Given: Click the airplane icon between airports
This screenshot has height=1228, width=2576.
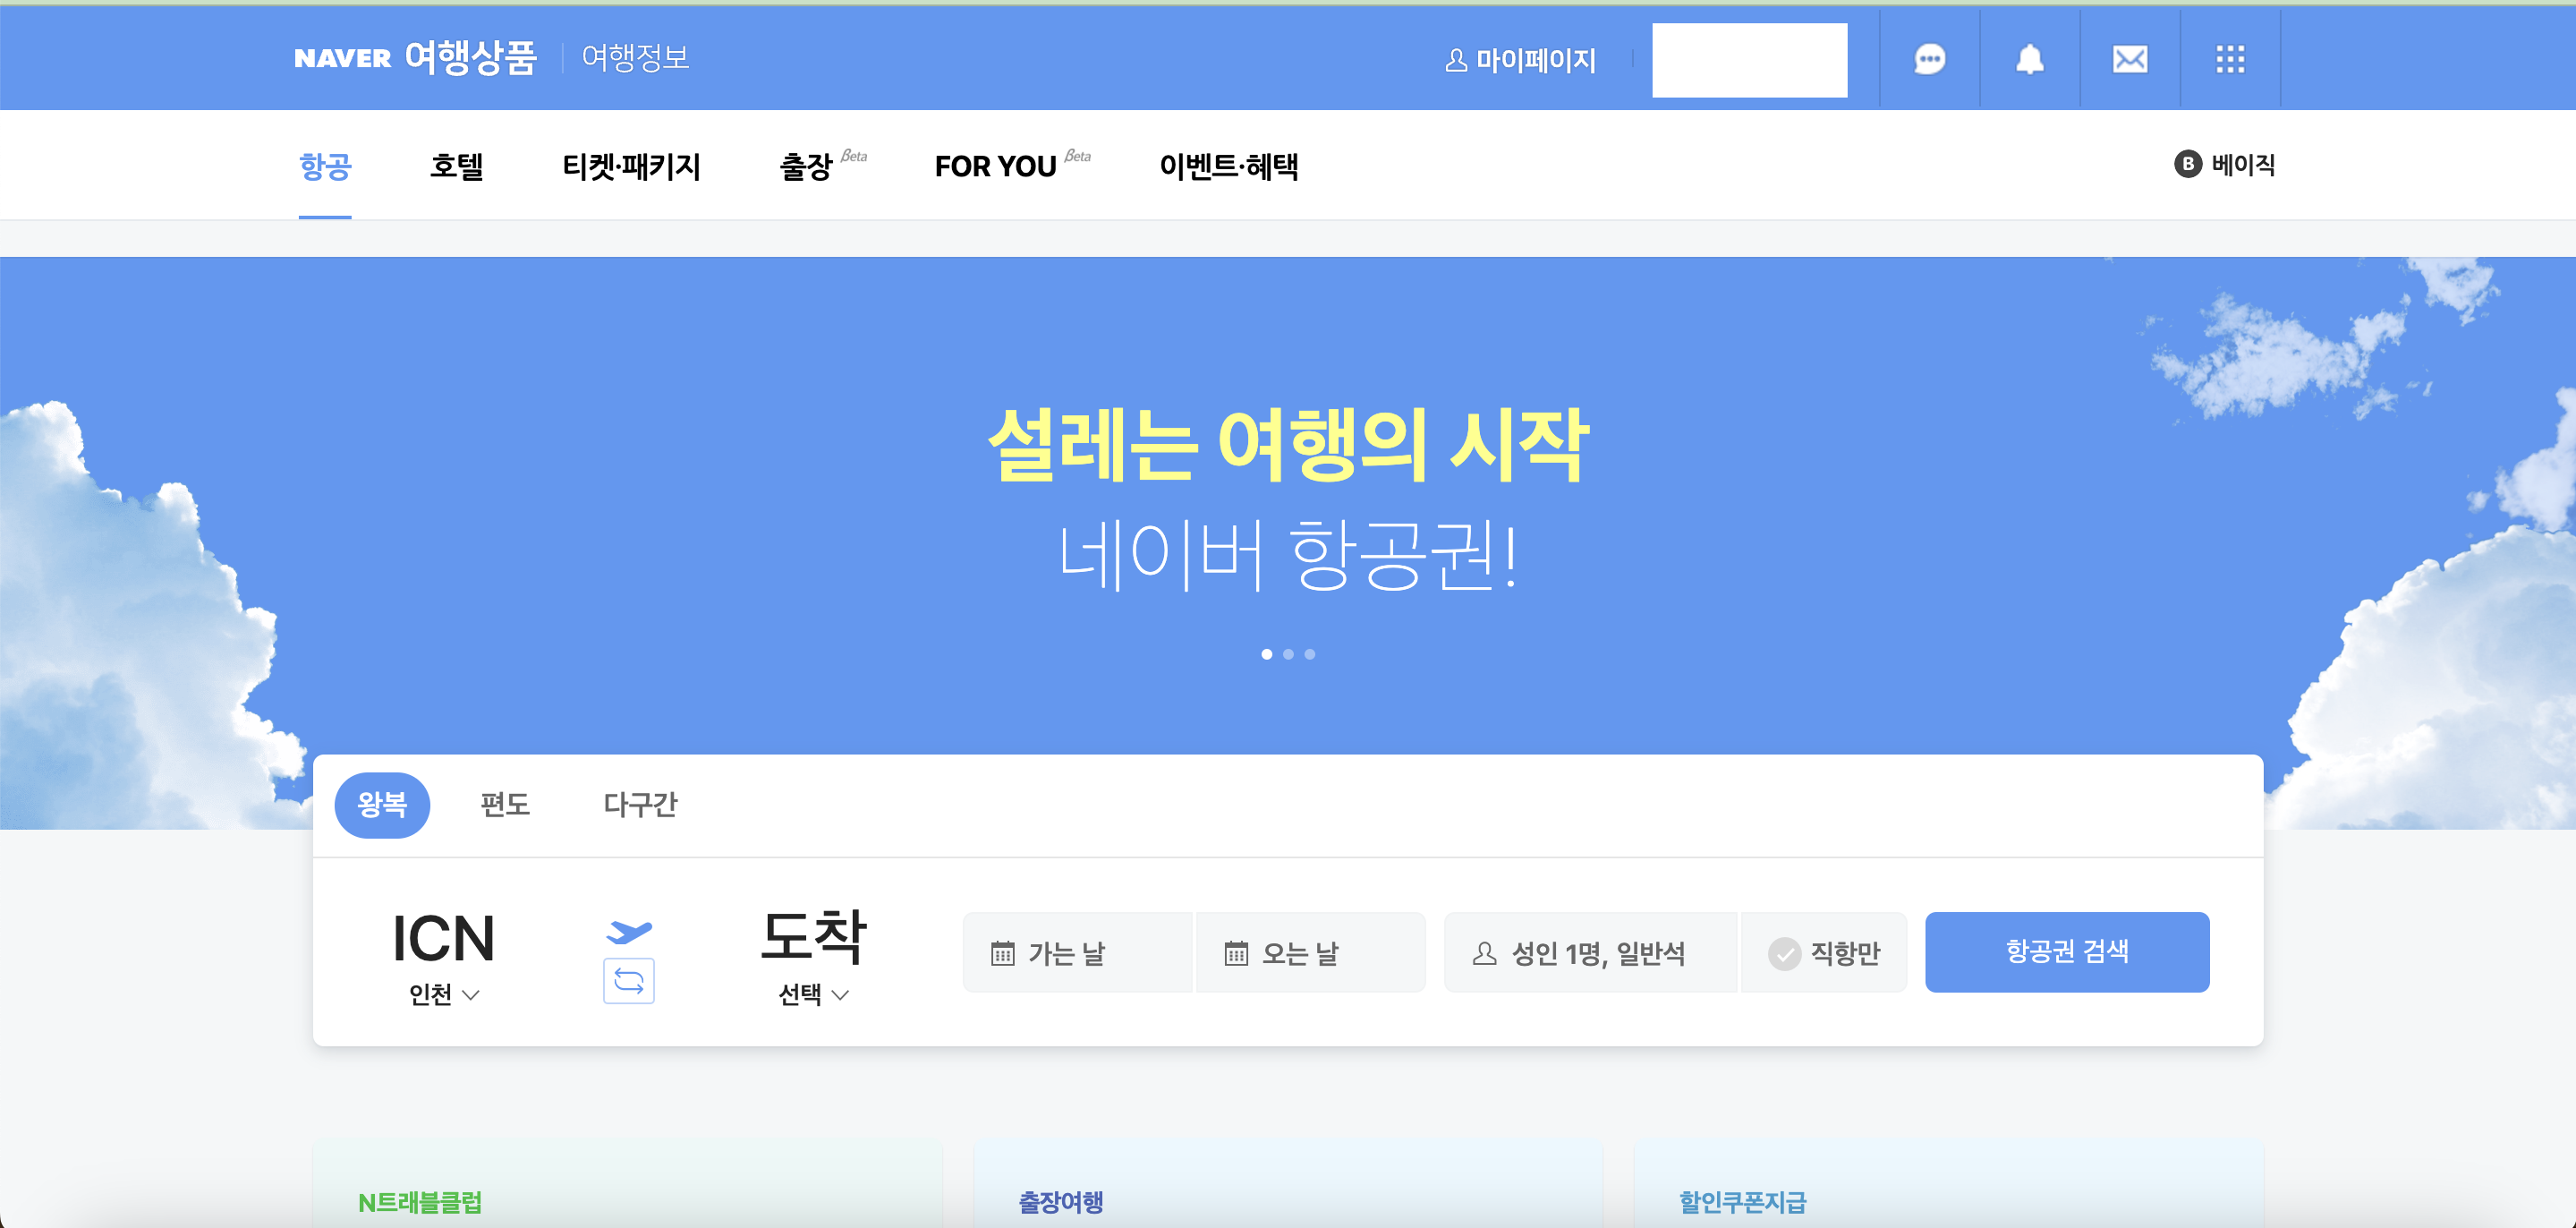Looking at the screenshot, I should [x=629, y=932].
